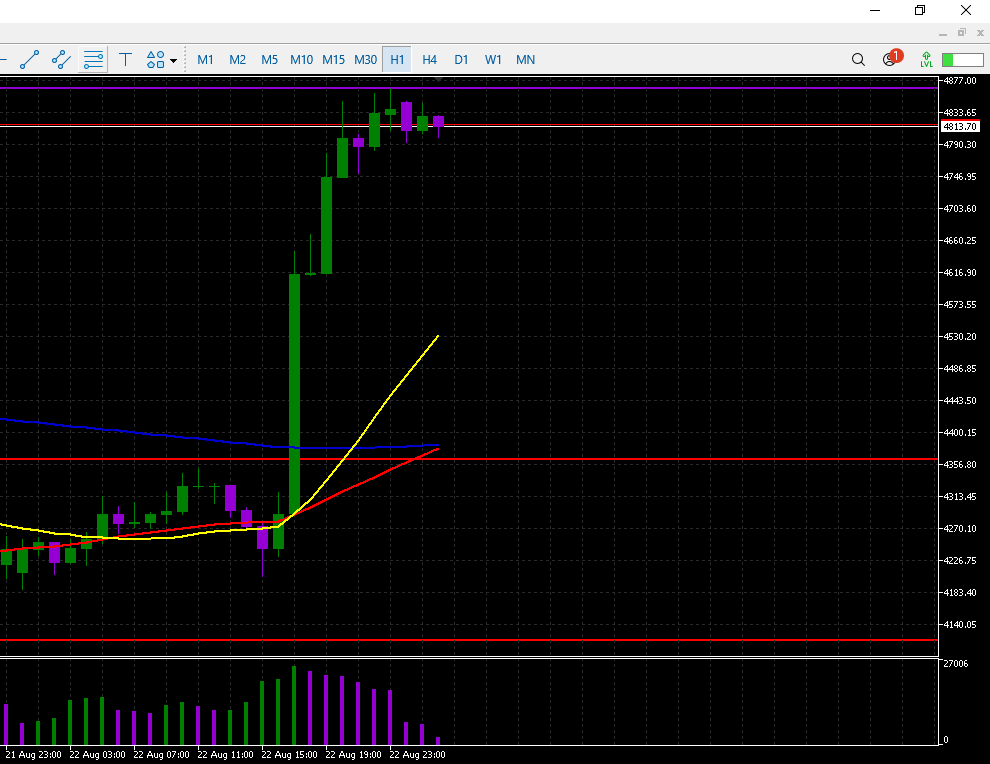The width and height of the screenshot is (990, 764).
Task: Toggle the H4 timeframe
Action: pos(429,59)
